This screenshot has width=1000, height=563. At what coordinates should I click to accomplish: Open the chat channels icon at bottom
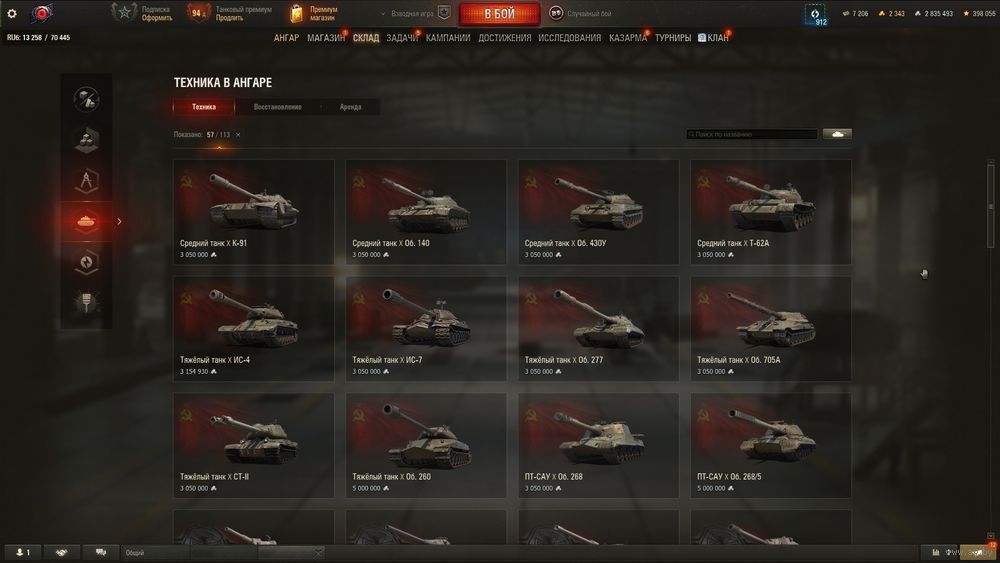click(101, 552)
